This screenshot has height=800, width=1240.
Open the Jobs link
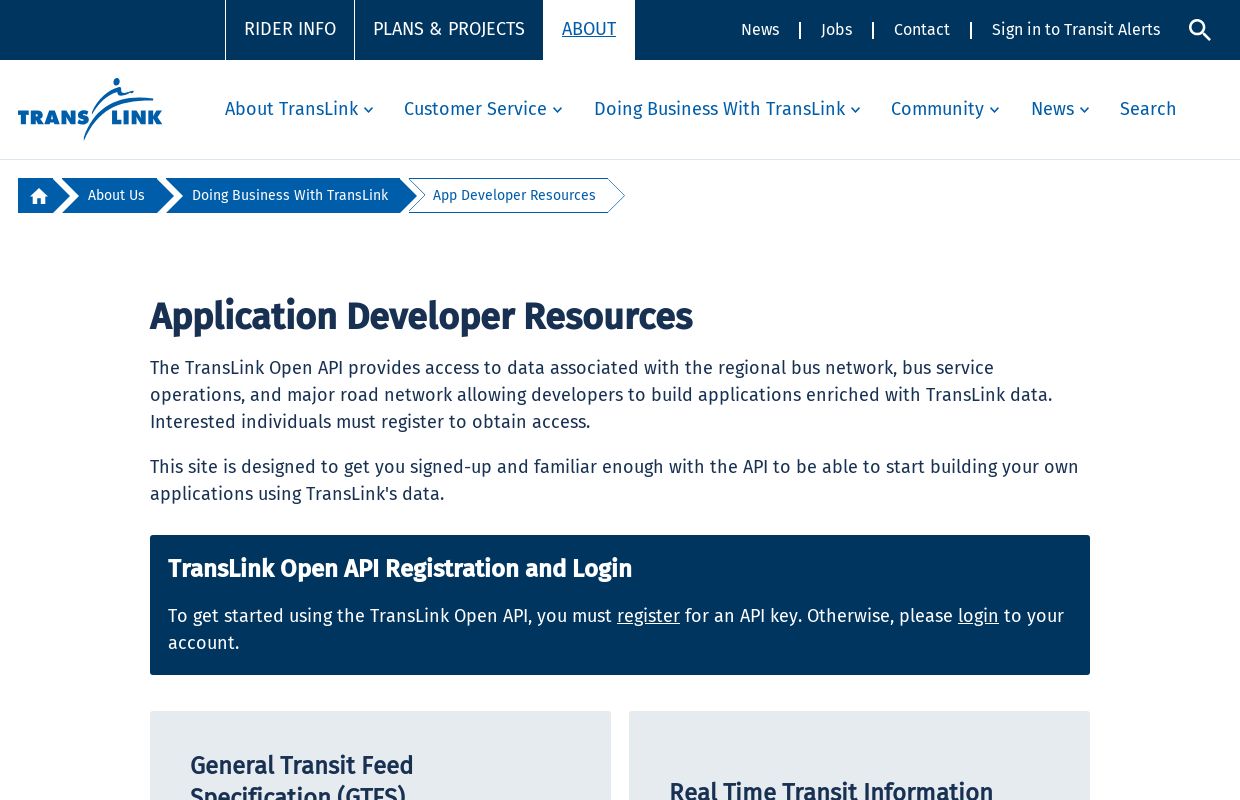(x=837, y=30)
